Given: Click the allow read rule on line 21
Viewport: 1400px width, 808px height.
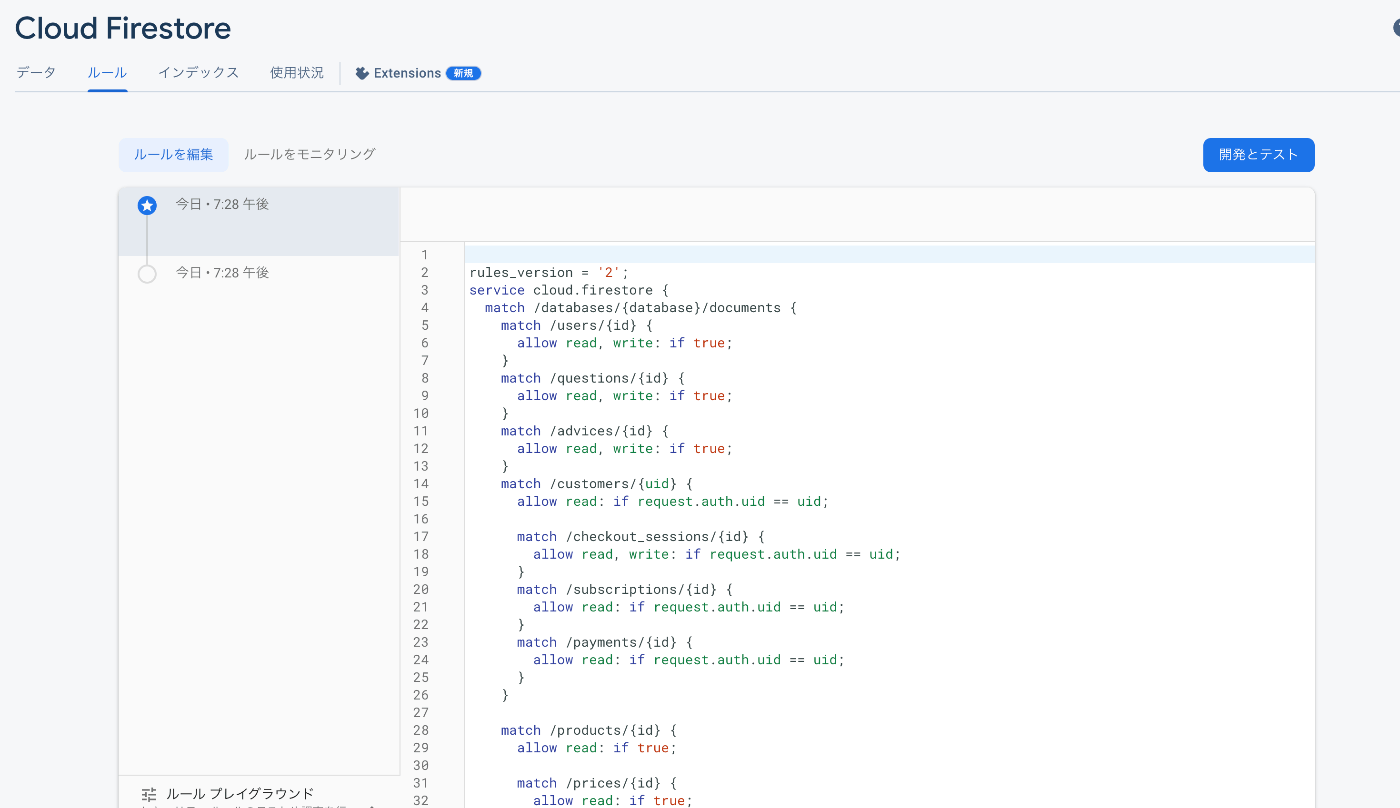Looking at the screenshot, I should (689, 607).
